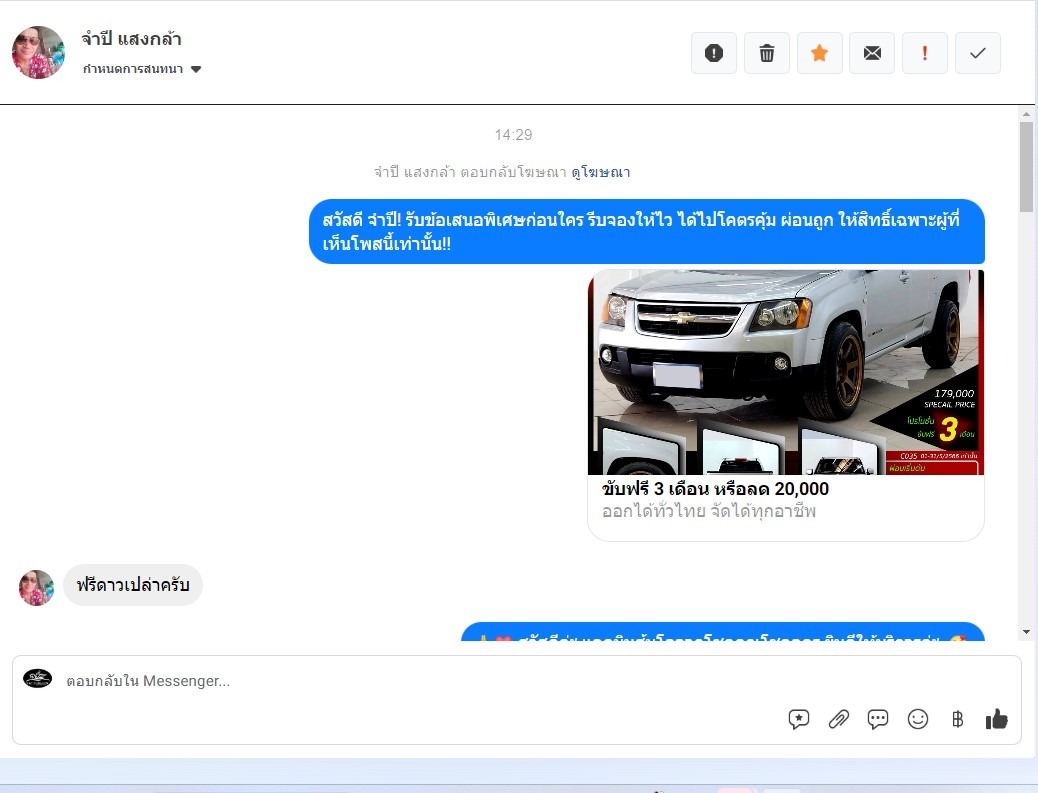Request payment with baht icon

tap(957, 719)
